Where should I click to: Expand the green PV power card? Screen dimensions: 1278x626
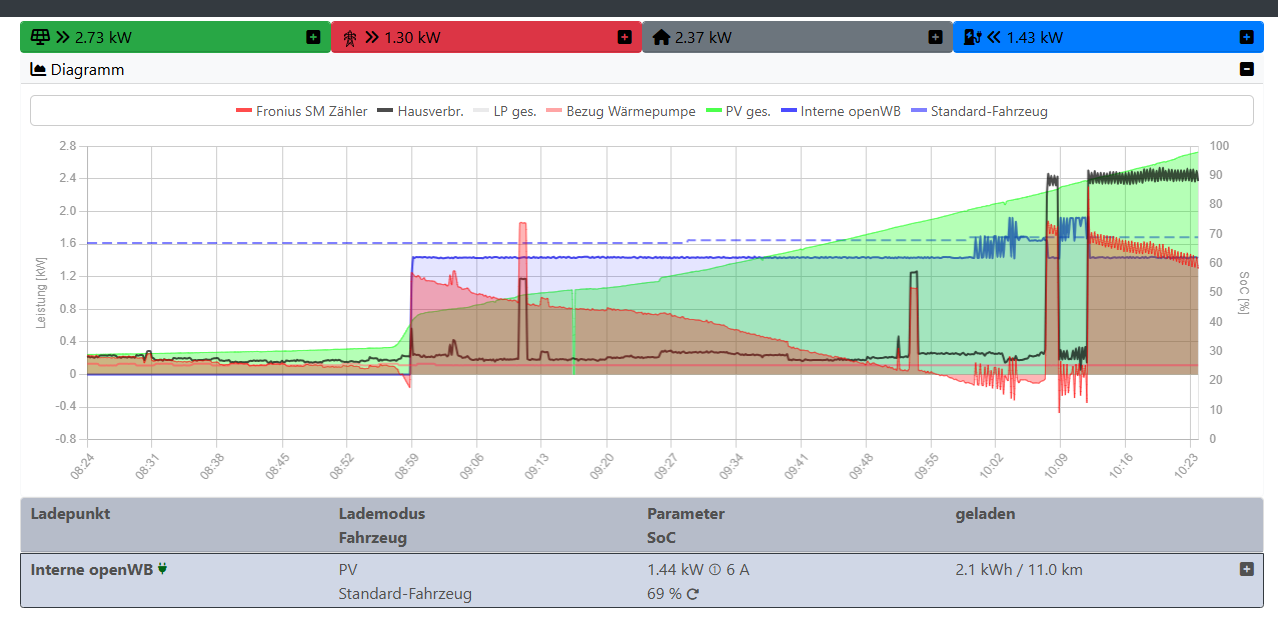coord(313,37)
